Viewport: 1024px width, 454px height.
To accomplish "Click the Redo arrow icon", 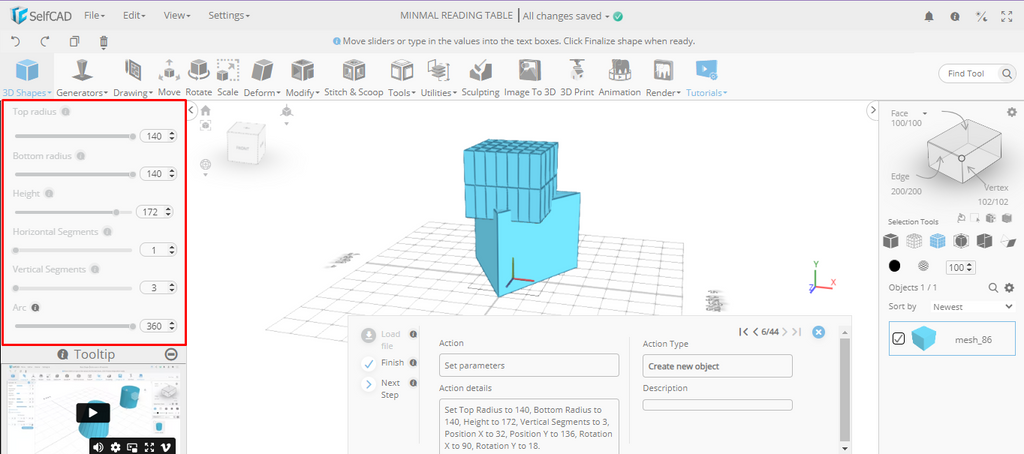I will (x=45, y=41).
